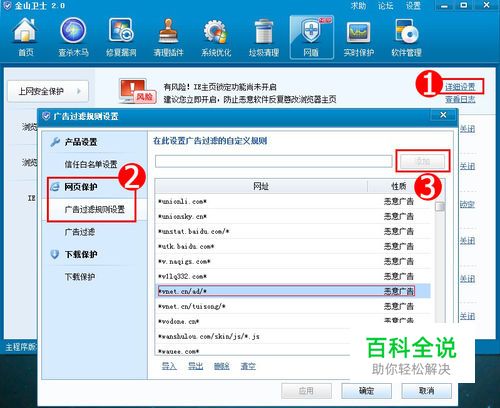Click the 导入 import link
Screen dimensions: 500x408
169,366
